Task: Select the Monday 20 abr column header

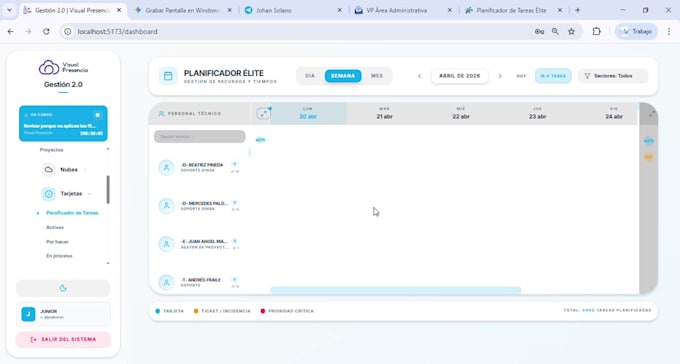Action: tap(308, 114)
